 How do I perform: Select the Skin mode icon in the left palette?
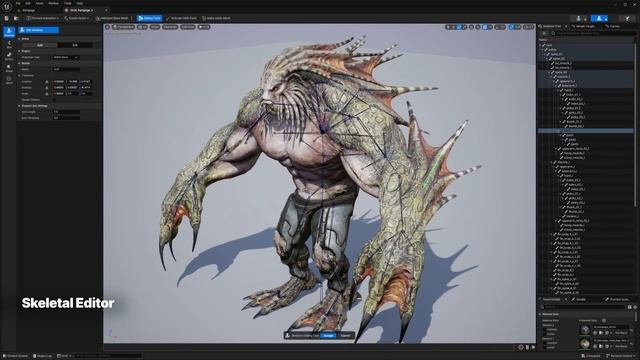coord(9,44)
